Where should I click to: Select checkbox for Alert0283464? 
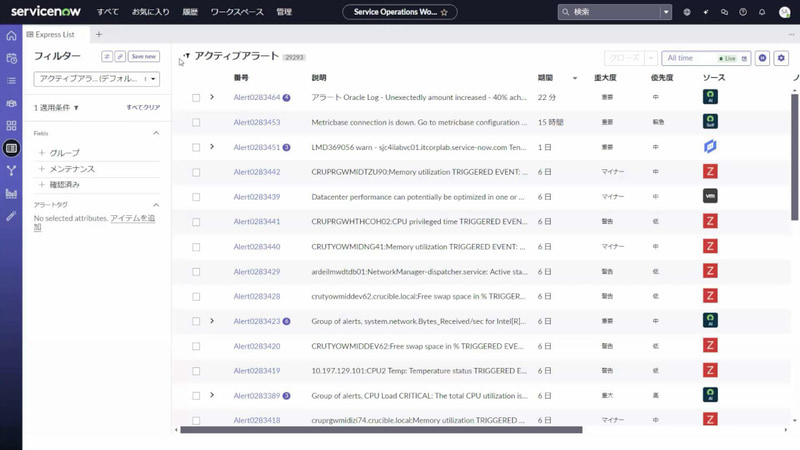pos(196,97)
